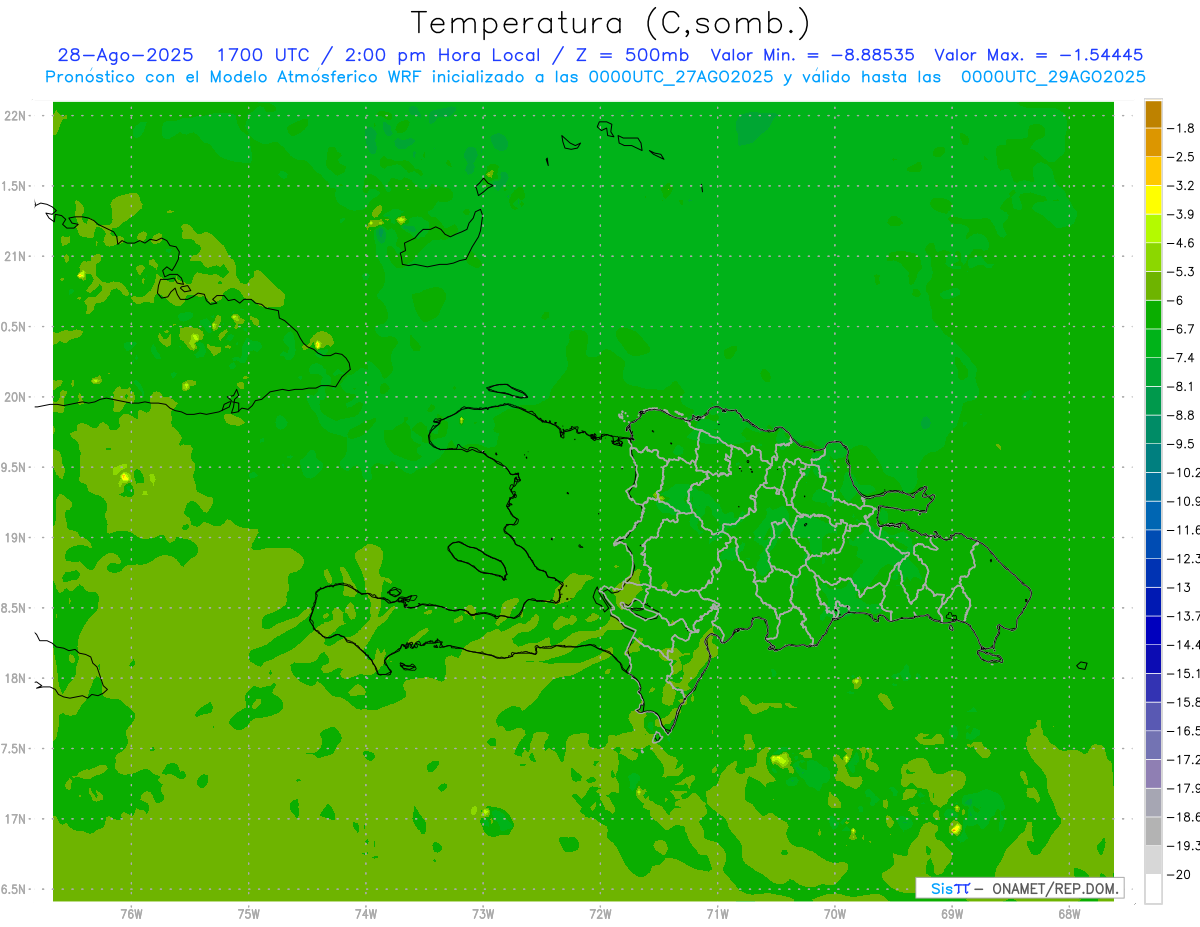Click the "70W" longitude label
The width and height of the screenshot is (1200, 927).
click(x=835, y=914)
